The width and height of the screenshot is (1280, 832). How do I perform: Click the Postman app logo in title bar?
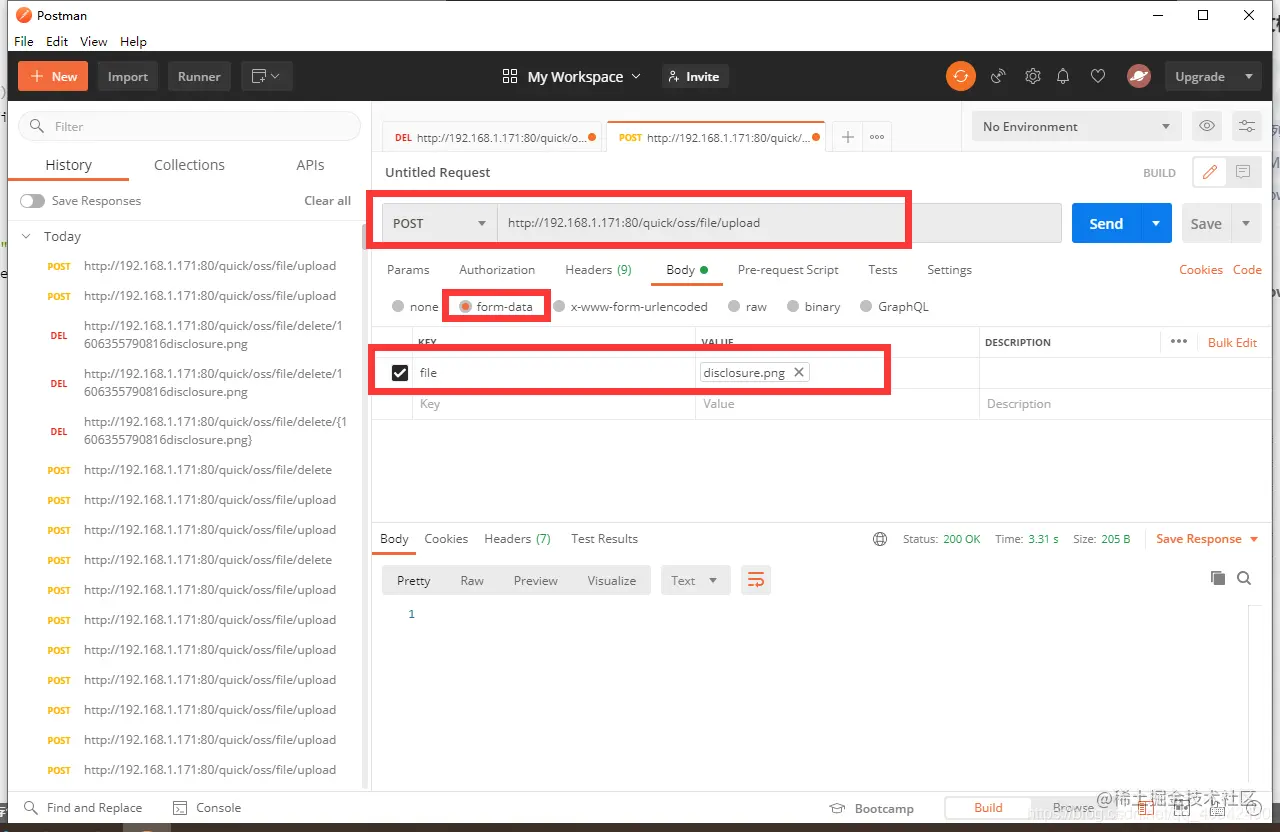24,15
